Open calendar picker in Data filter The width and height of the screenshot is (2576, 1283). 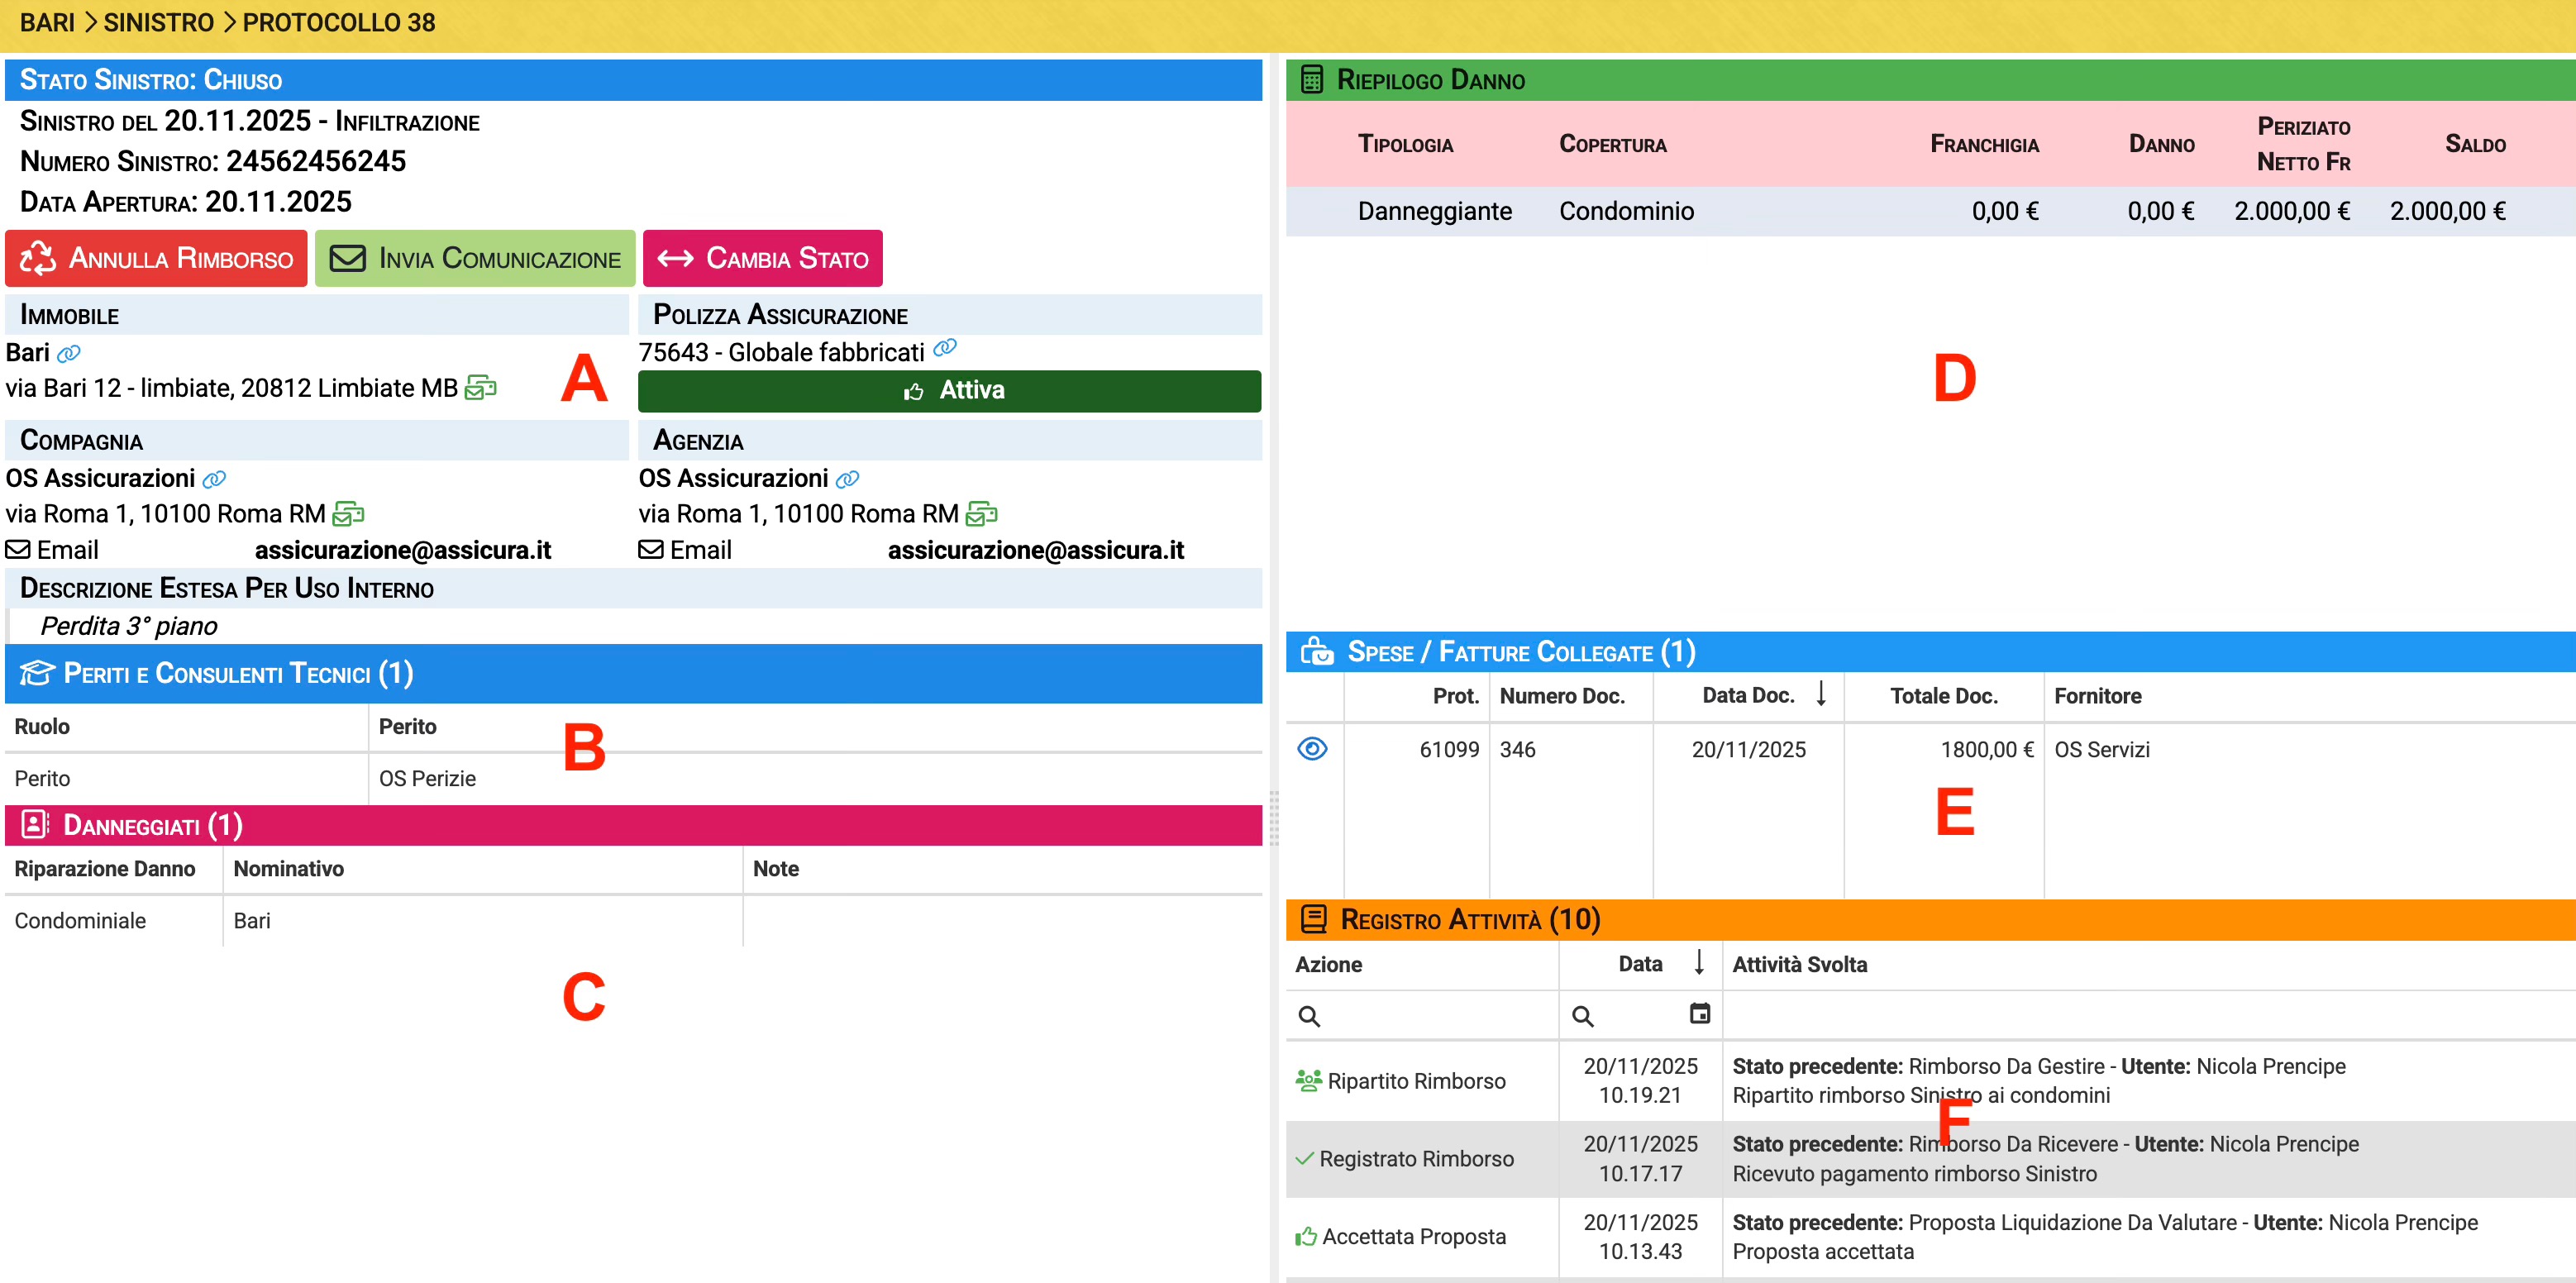[1699, 1014]
